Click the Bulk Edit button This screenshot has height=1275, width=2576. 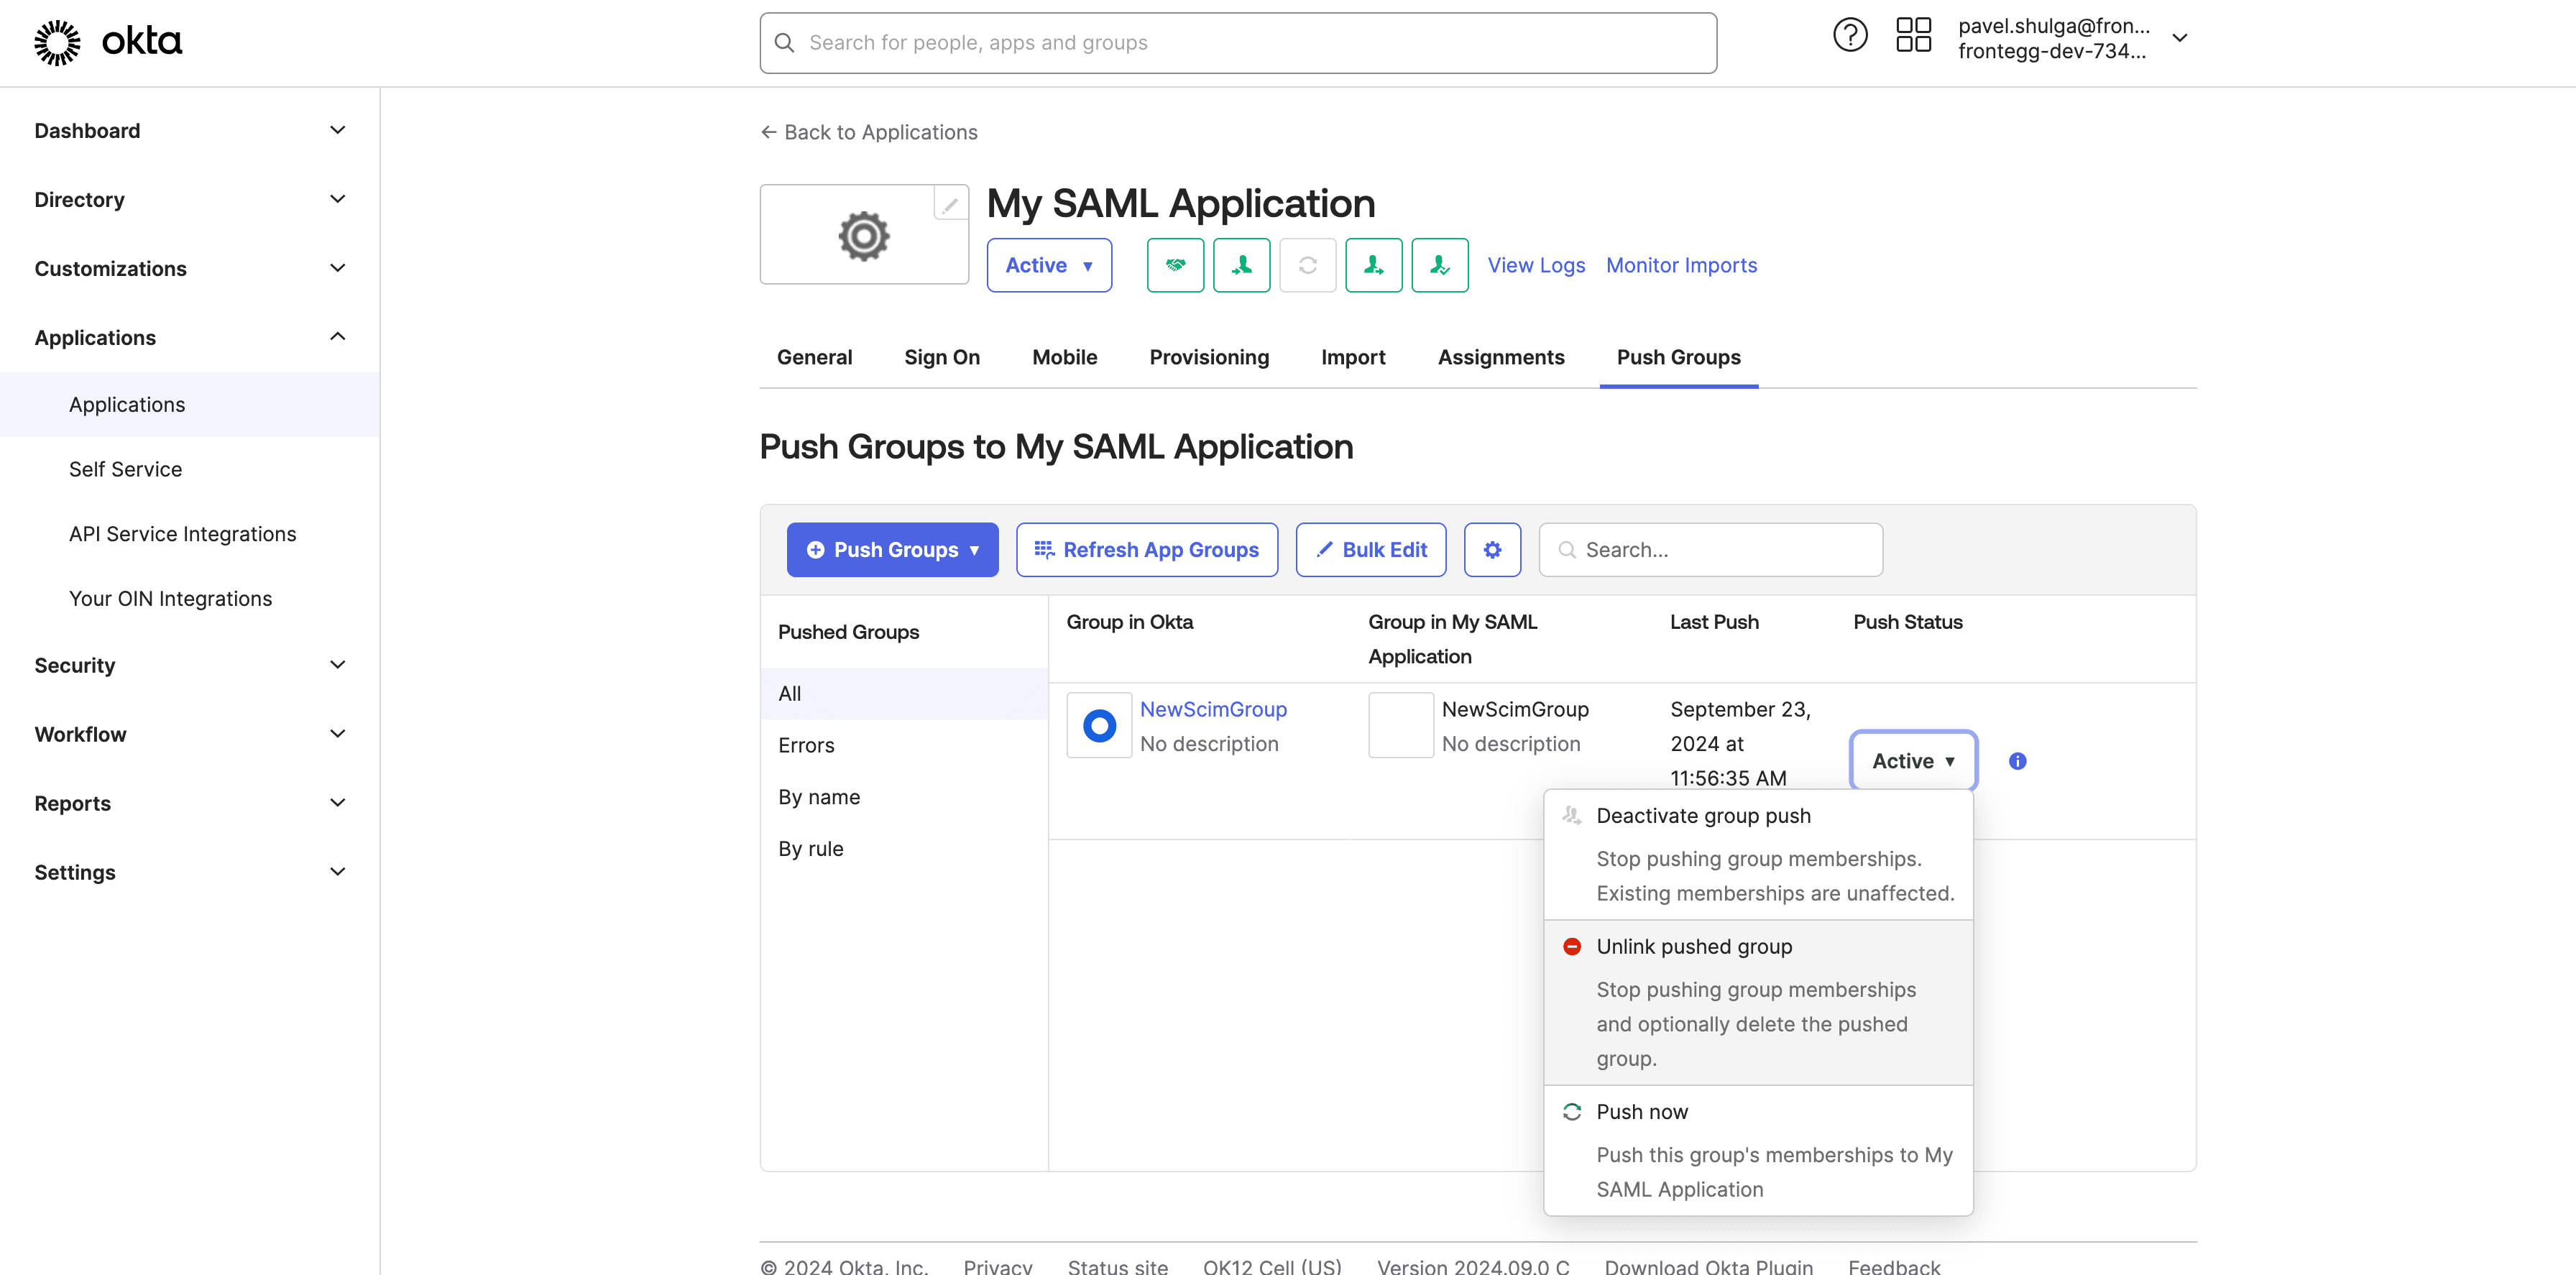pos(1370,550)
